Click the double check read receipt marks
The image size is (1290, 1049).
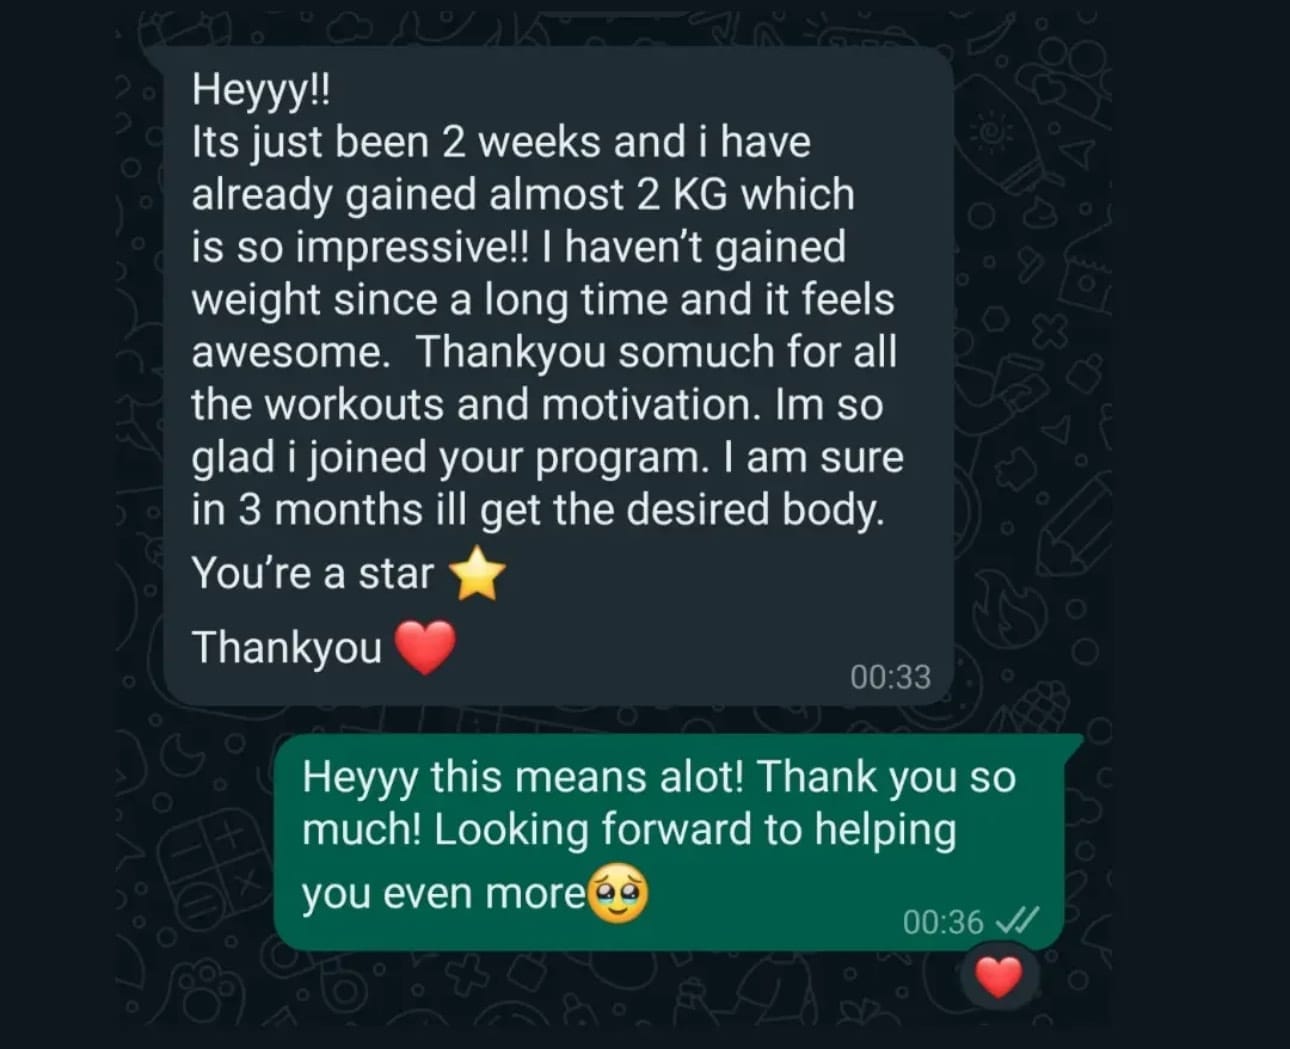pyautogui.click(x=1019, y=920)
